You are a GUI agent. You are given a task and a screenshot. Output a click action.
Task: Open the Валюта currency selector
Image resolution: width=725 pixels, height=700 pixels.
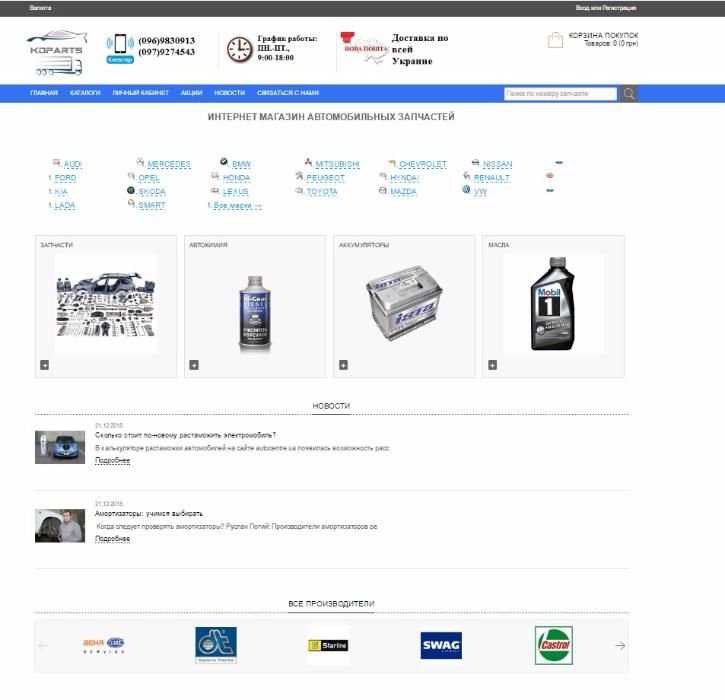click(40, 8)
